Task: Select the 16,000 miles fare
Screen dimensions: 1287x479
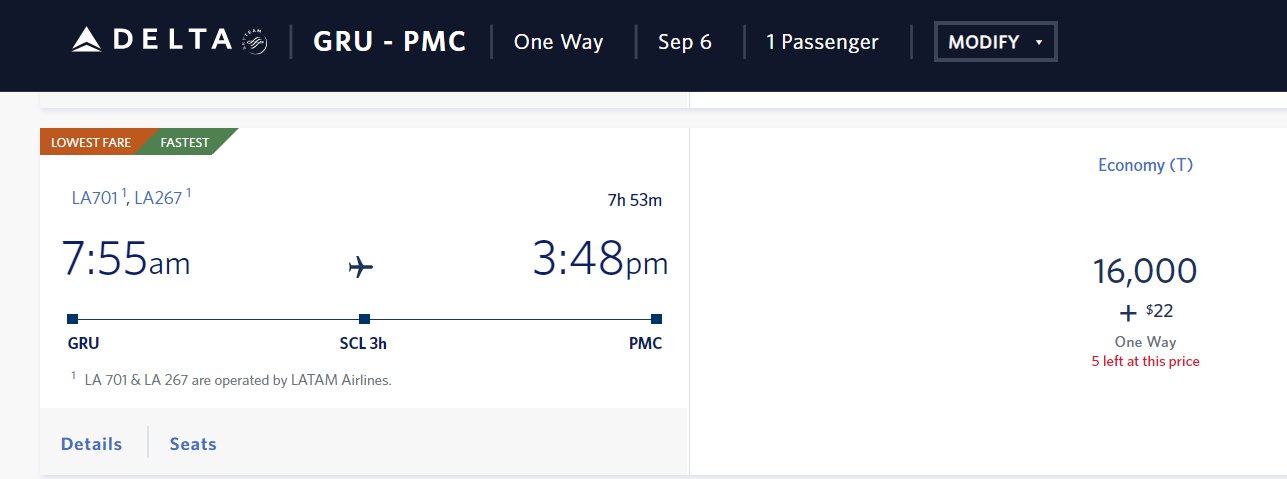Action: click(1145, 271)
